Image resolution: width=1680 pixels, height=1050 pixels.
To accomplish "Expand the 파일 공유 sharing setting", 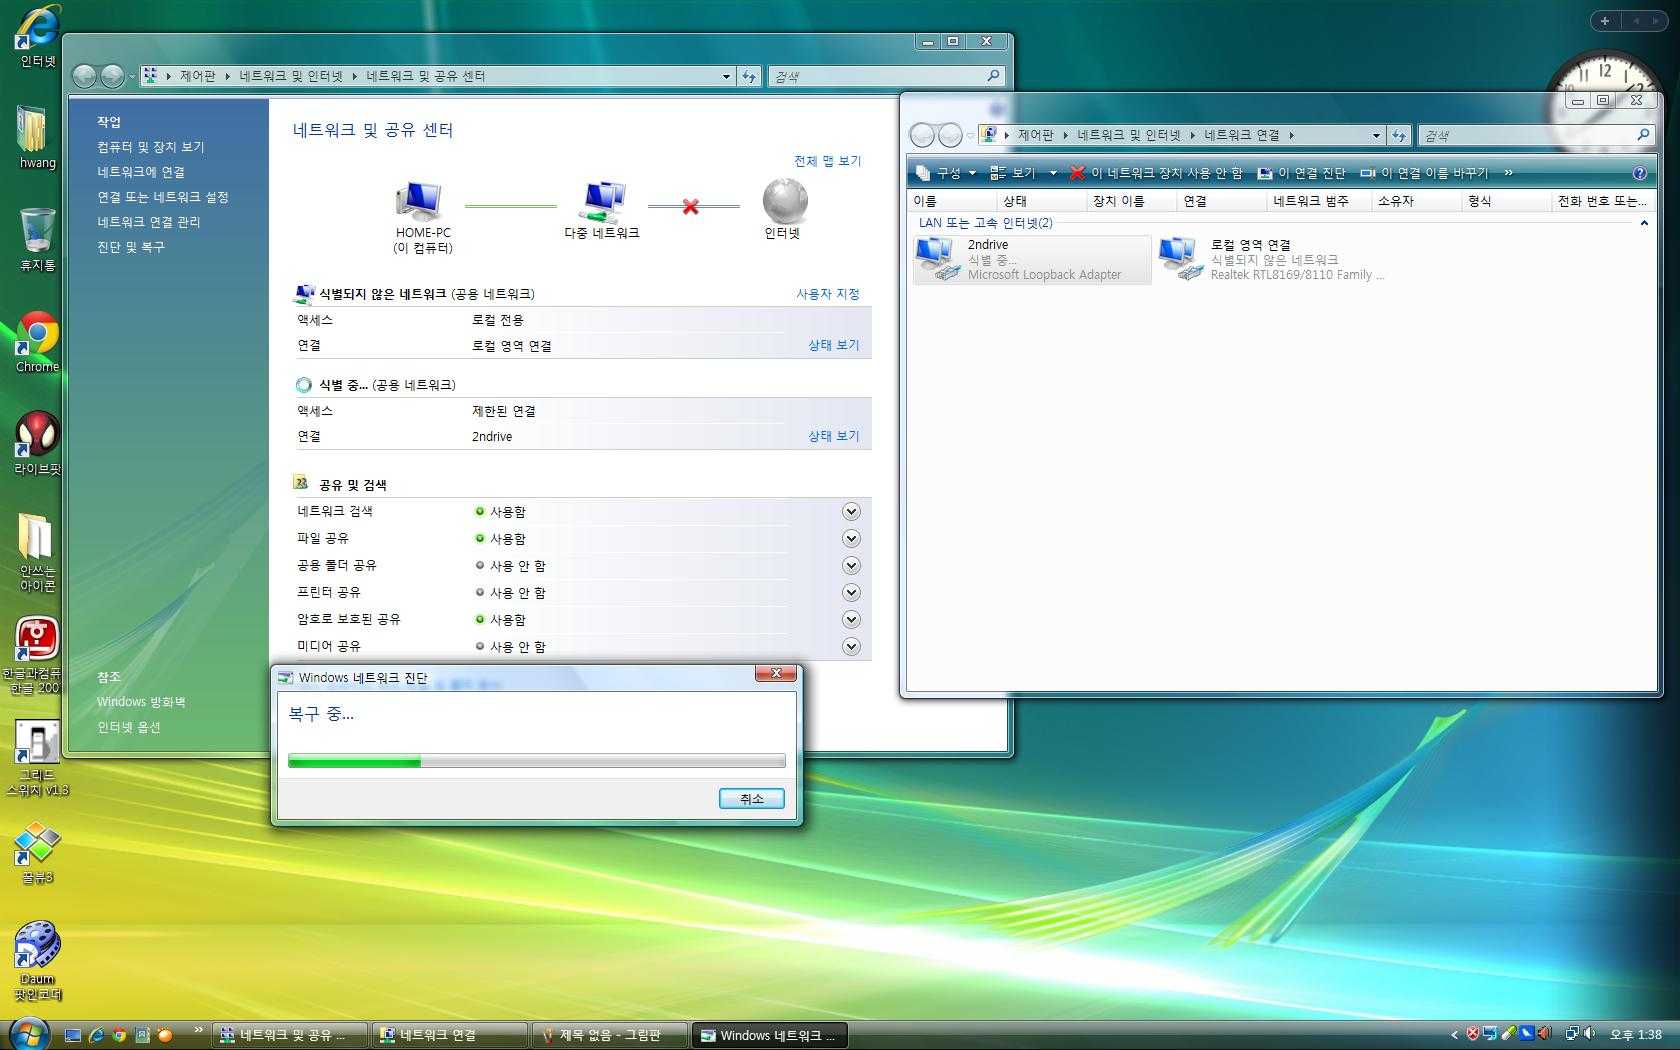I will click(x=851, y=538).
